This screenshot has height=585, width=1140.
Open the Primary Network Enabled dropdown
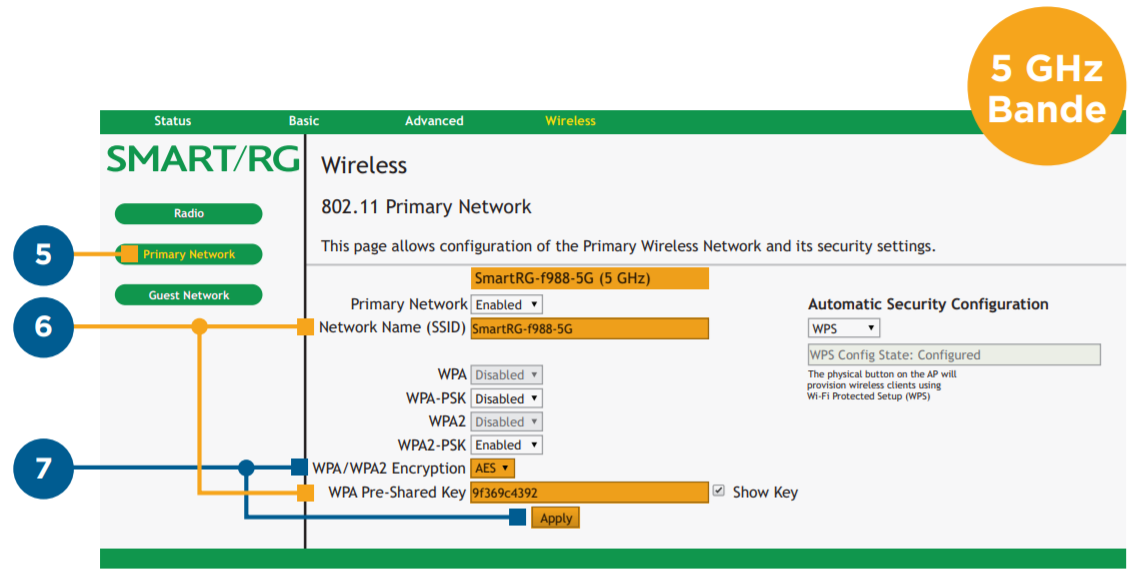507,304
